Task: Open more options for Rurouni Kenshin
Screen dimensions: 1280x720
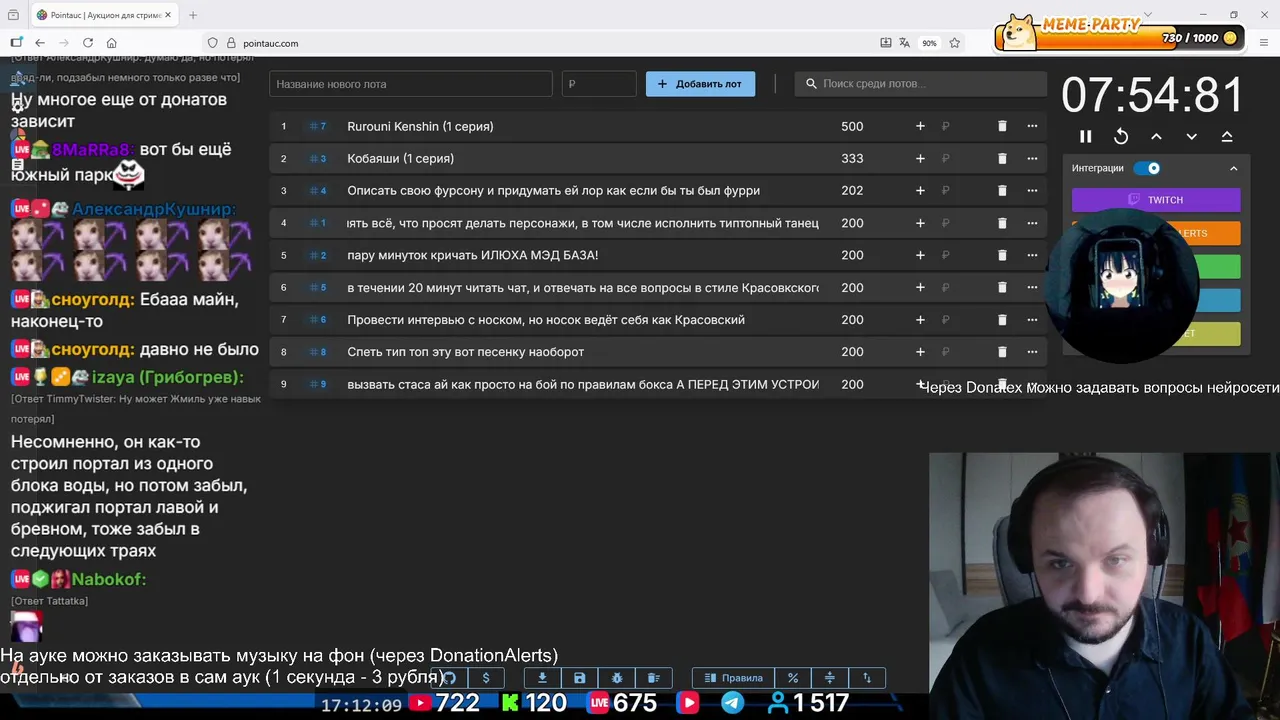Action: click(1032, 126)
